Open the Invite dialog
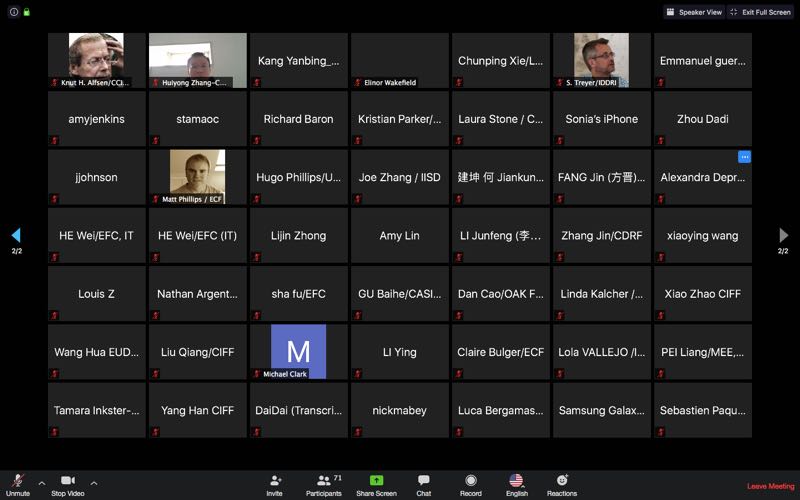The height and width of the screenshot is (500, 800). pos(274,484)
